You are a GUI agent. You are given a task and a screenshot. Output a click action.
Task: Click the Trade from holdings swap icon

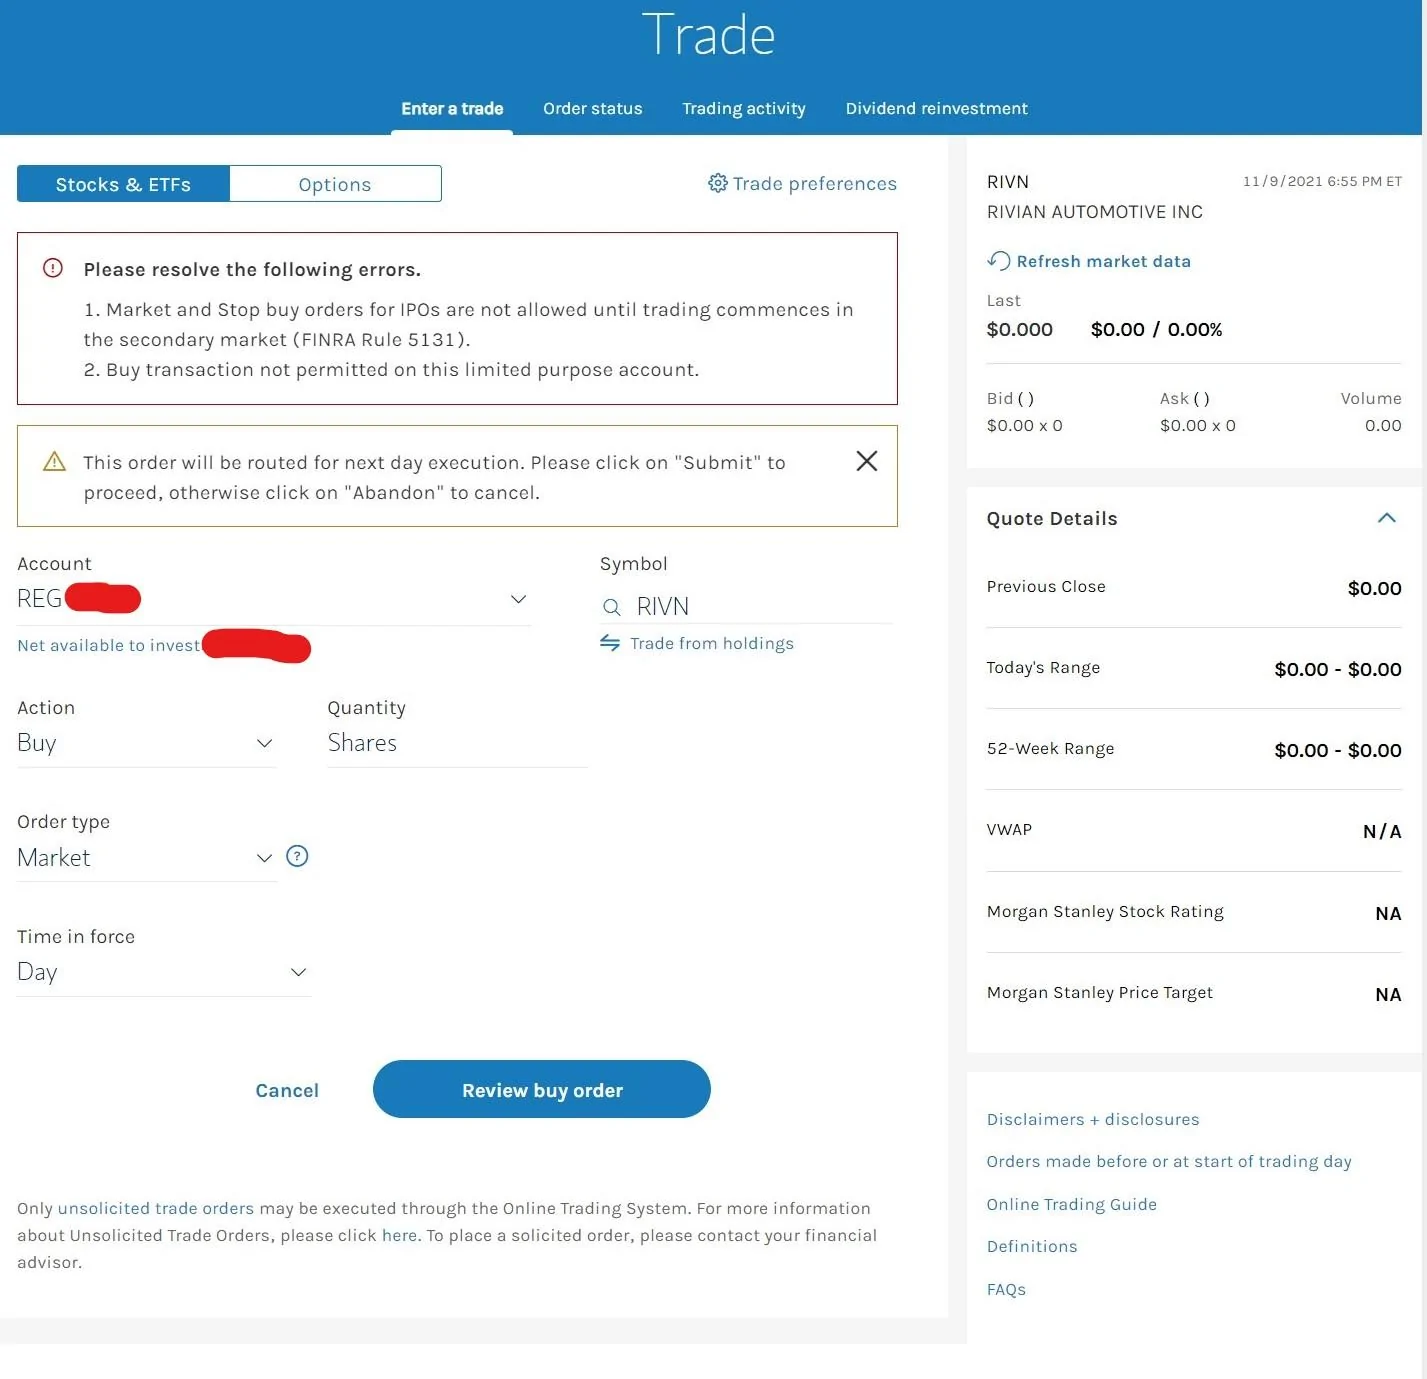point(610,643)
